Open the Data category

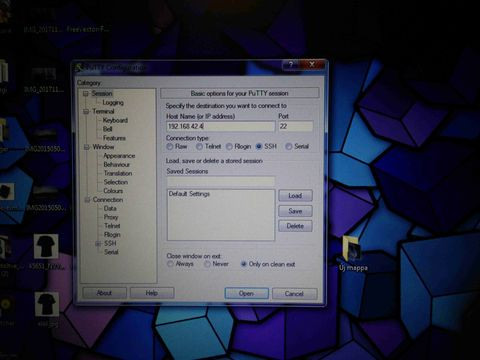[110, 209]
